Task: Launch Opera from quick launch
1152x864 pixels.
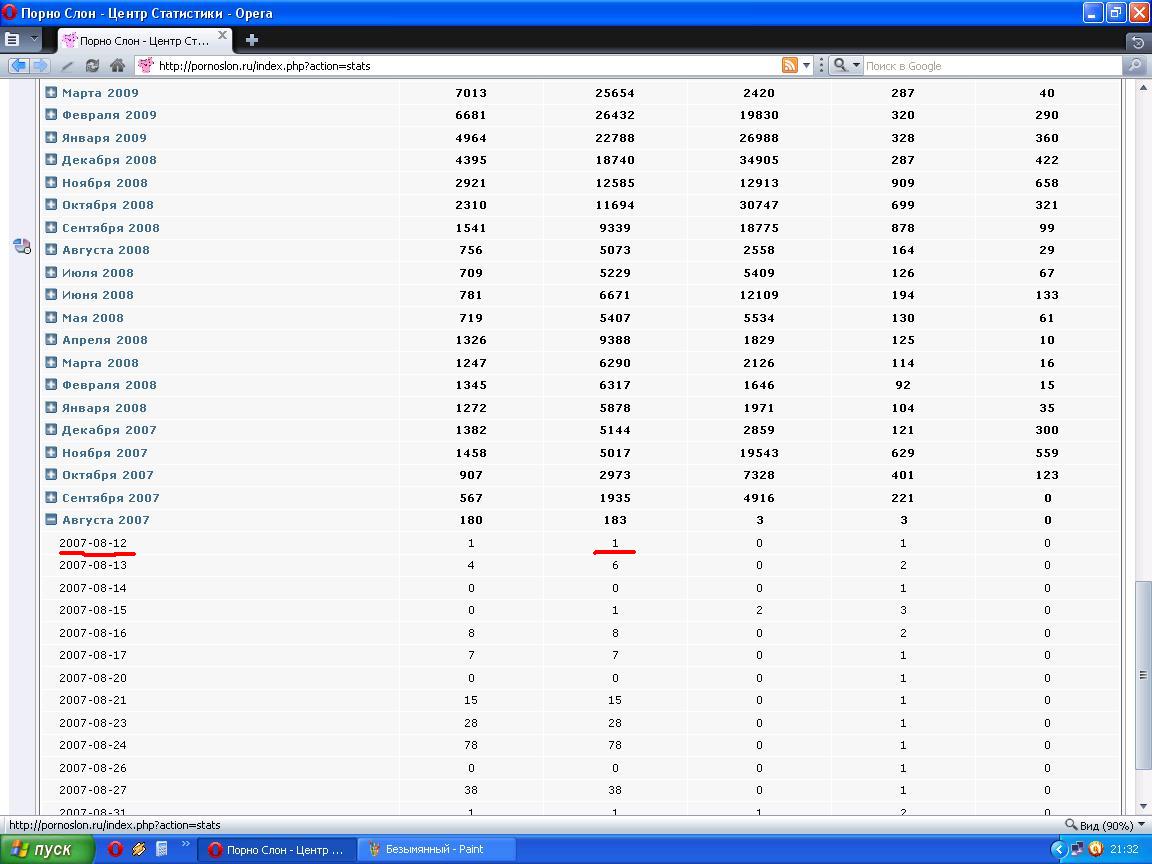Action: point(115,849)
